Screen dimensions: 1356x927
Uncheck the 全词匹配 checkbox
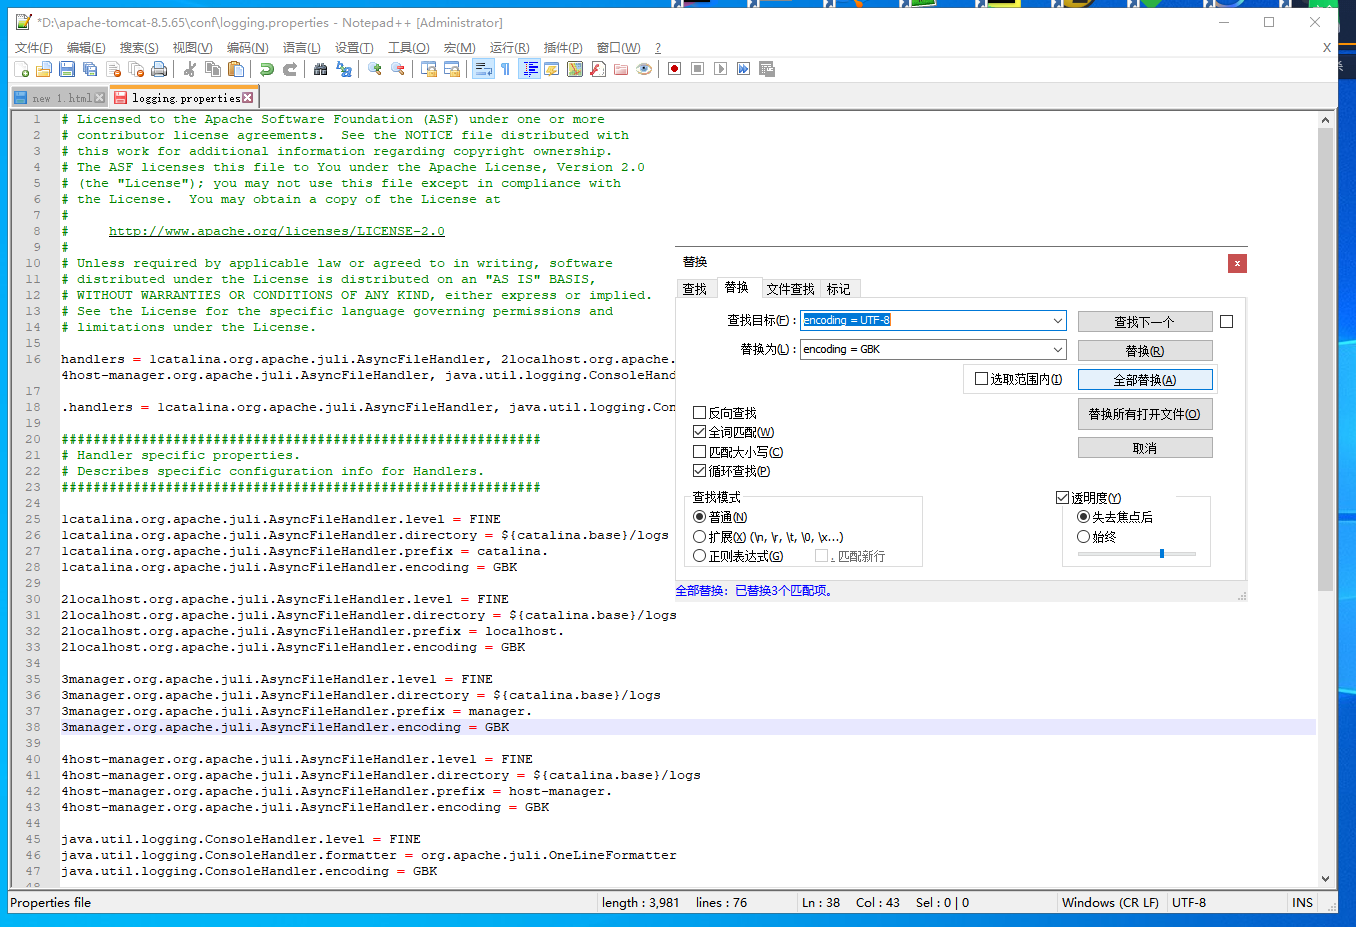700,432
